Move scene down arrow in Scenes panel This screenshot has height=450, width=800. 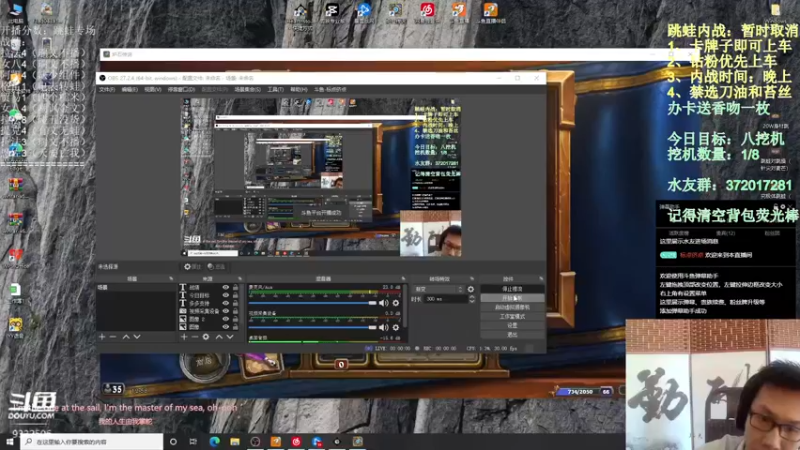[137, 337]
